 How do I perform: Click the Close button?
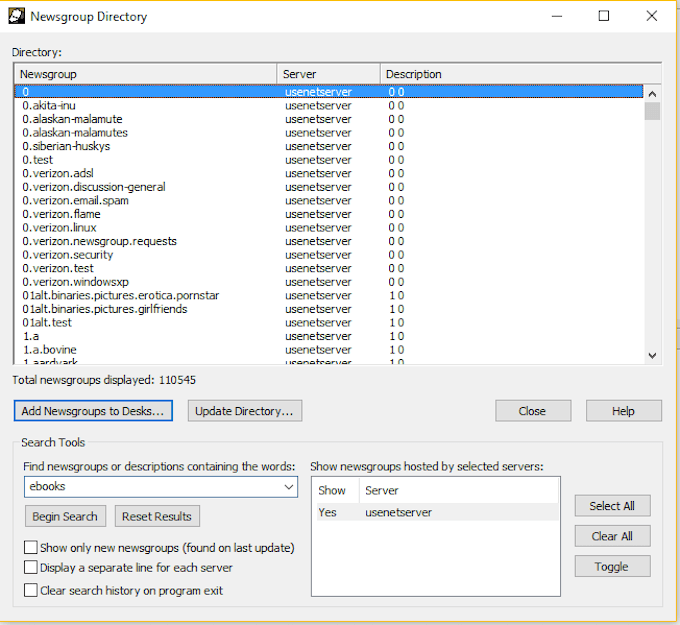(533, 411)
